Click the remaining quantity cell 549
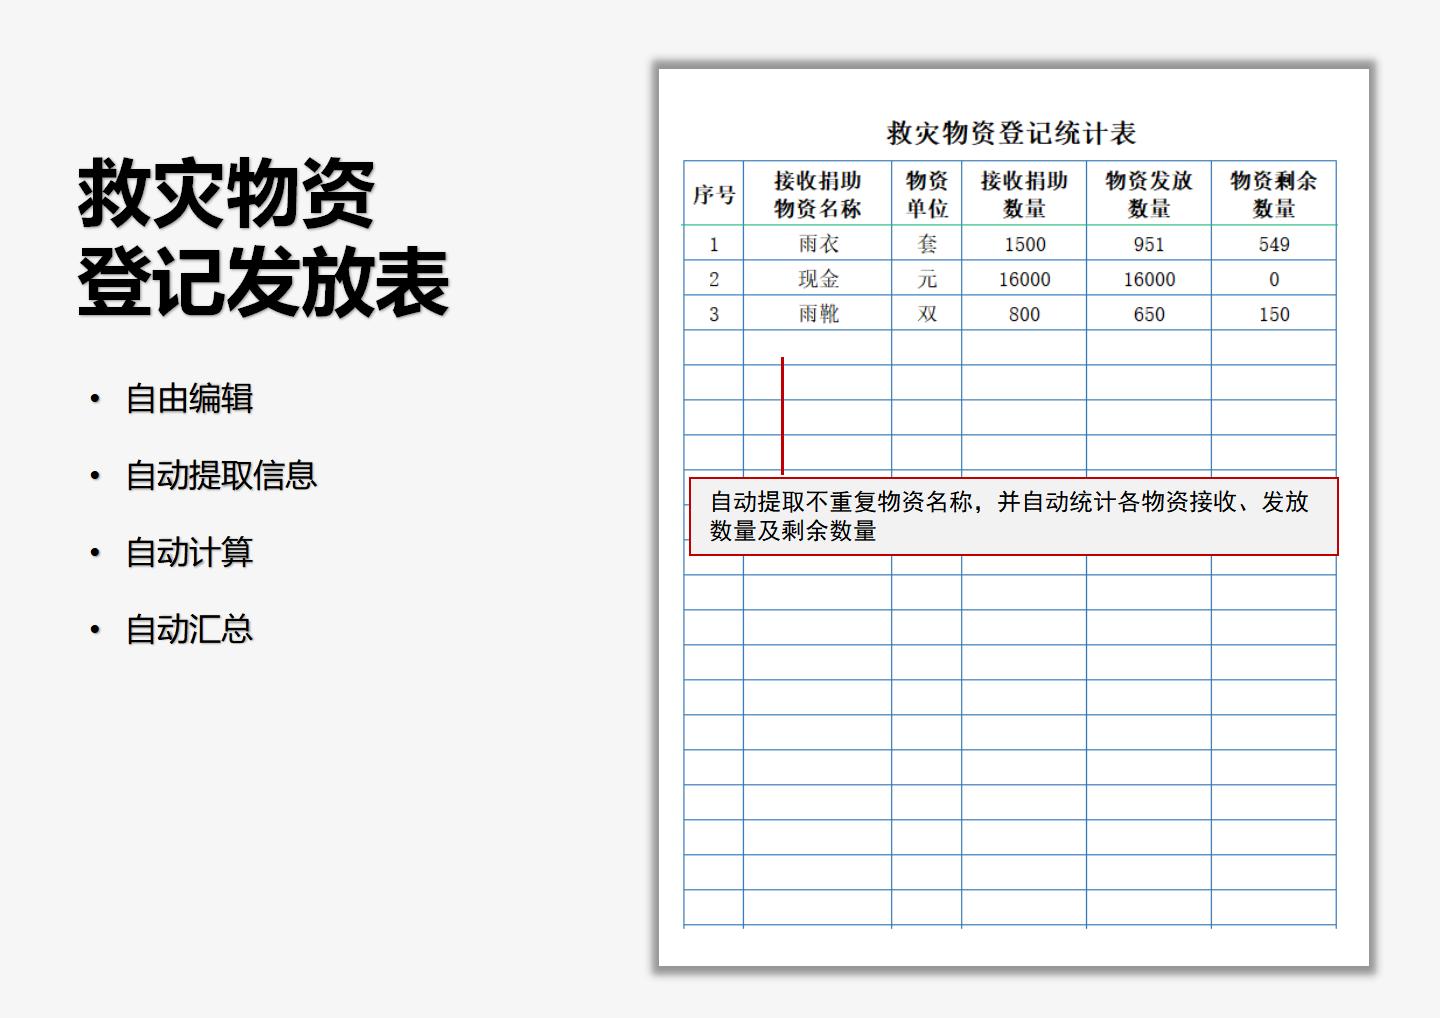The image size is (1440, 1018). pyautogui.click(x=1273, y=244)
